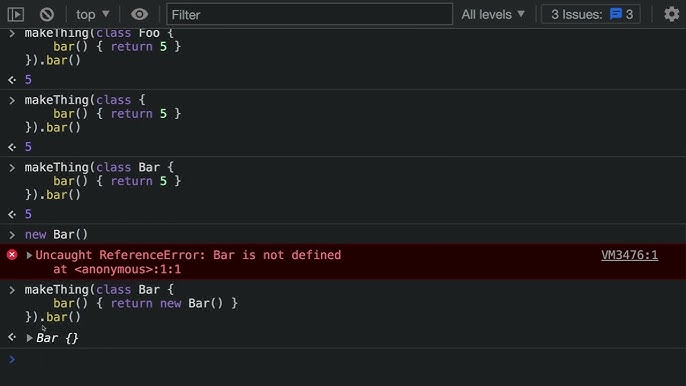Image resolution: width=686 pixels, height=386 pixels.
Task: Click the makeThing(class Foo command entry
Action: pyautogui.click(x=103, y=46)
